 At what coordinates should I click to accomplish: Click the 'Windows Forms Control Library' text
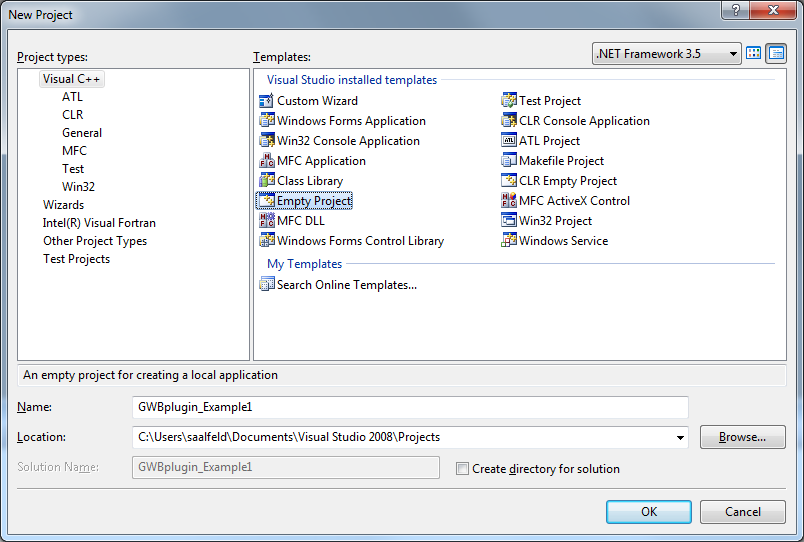coord(360,241)
